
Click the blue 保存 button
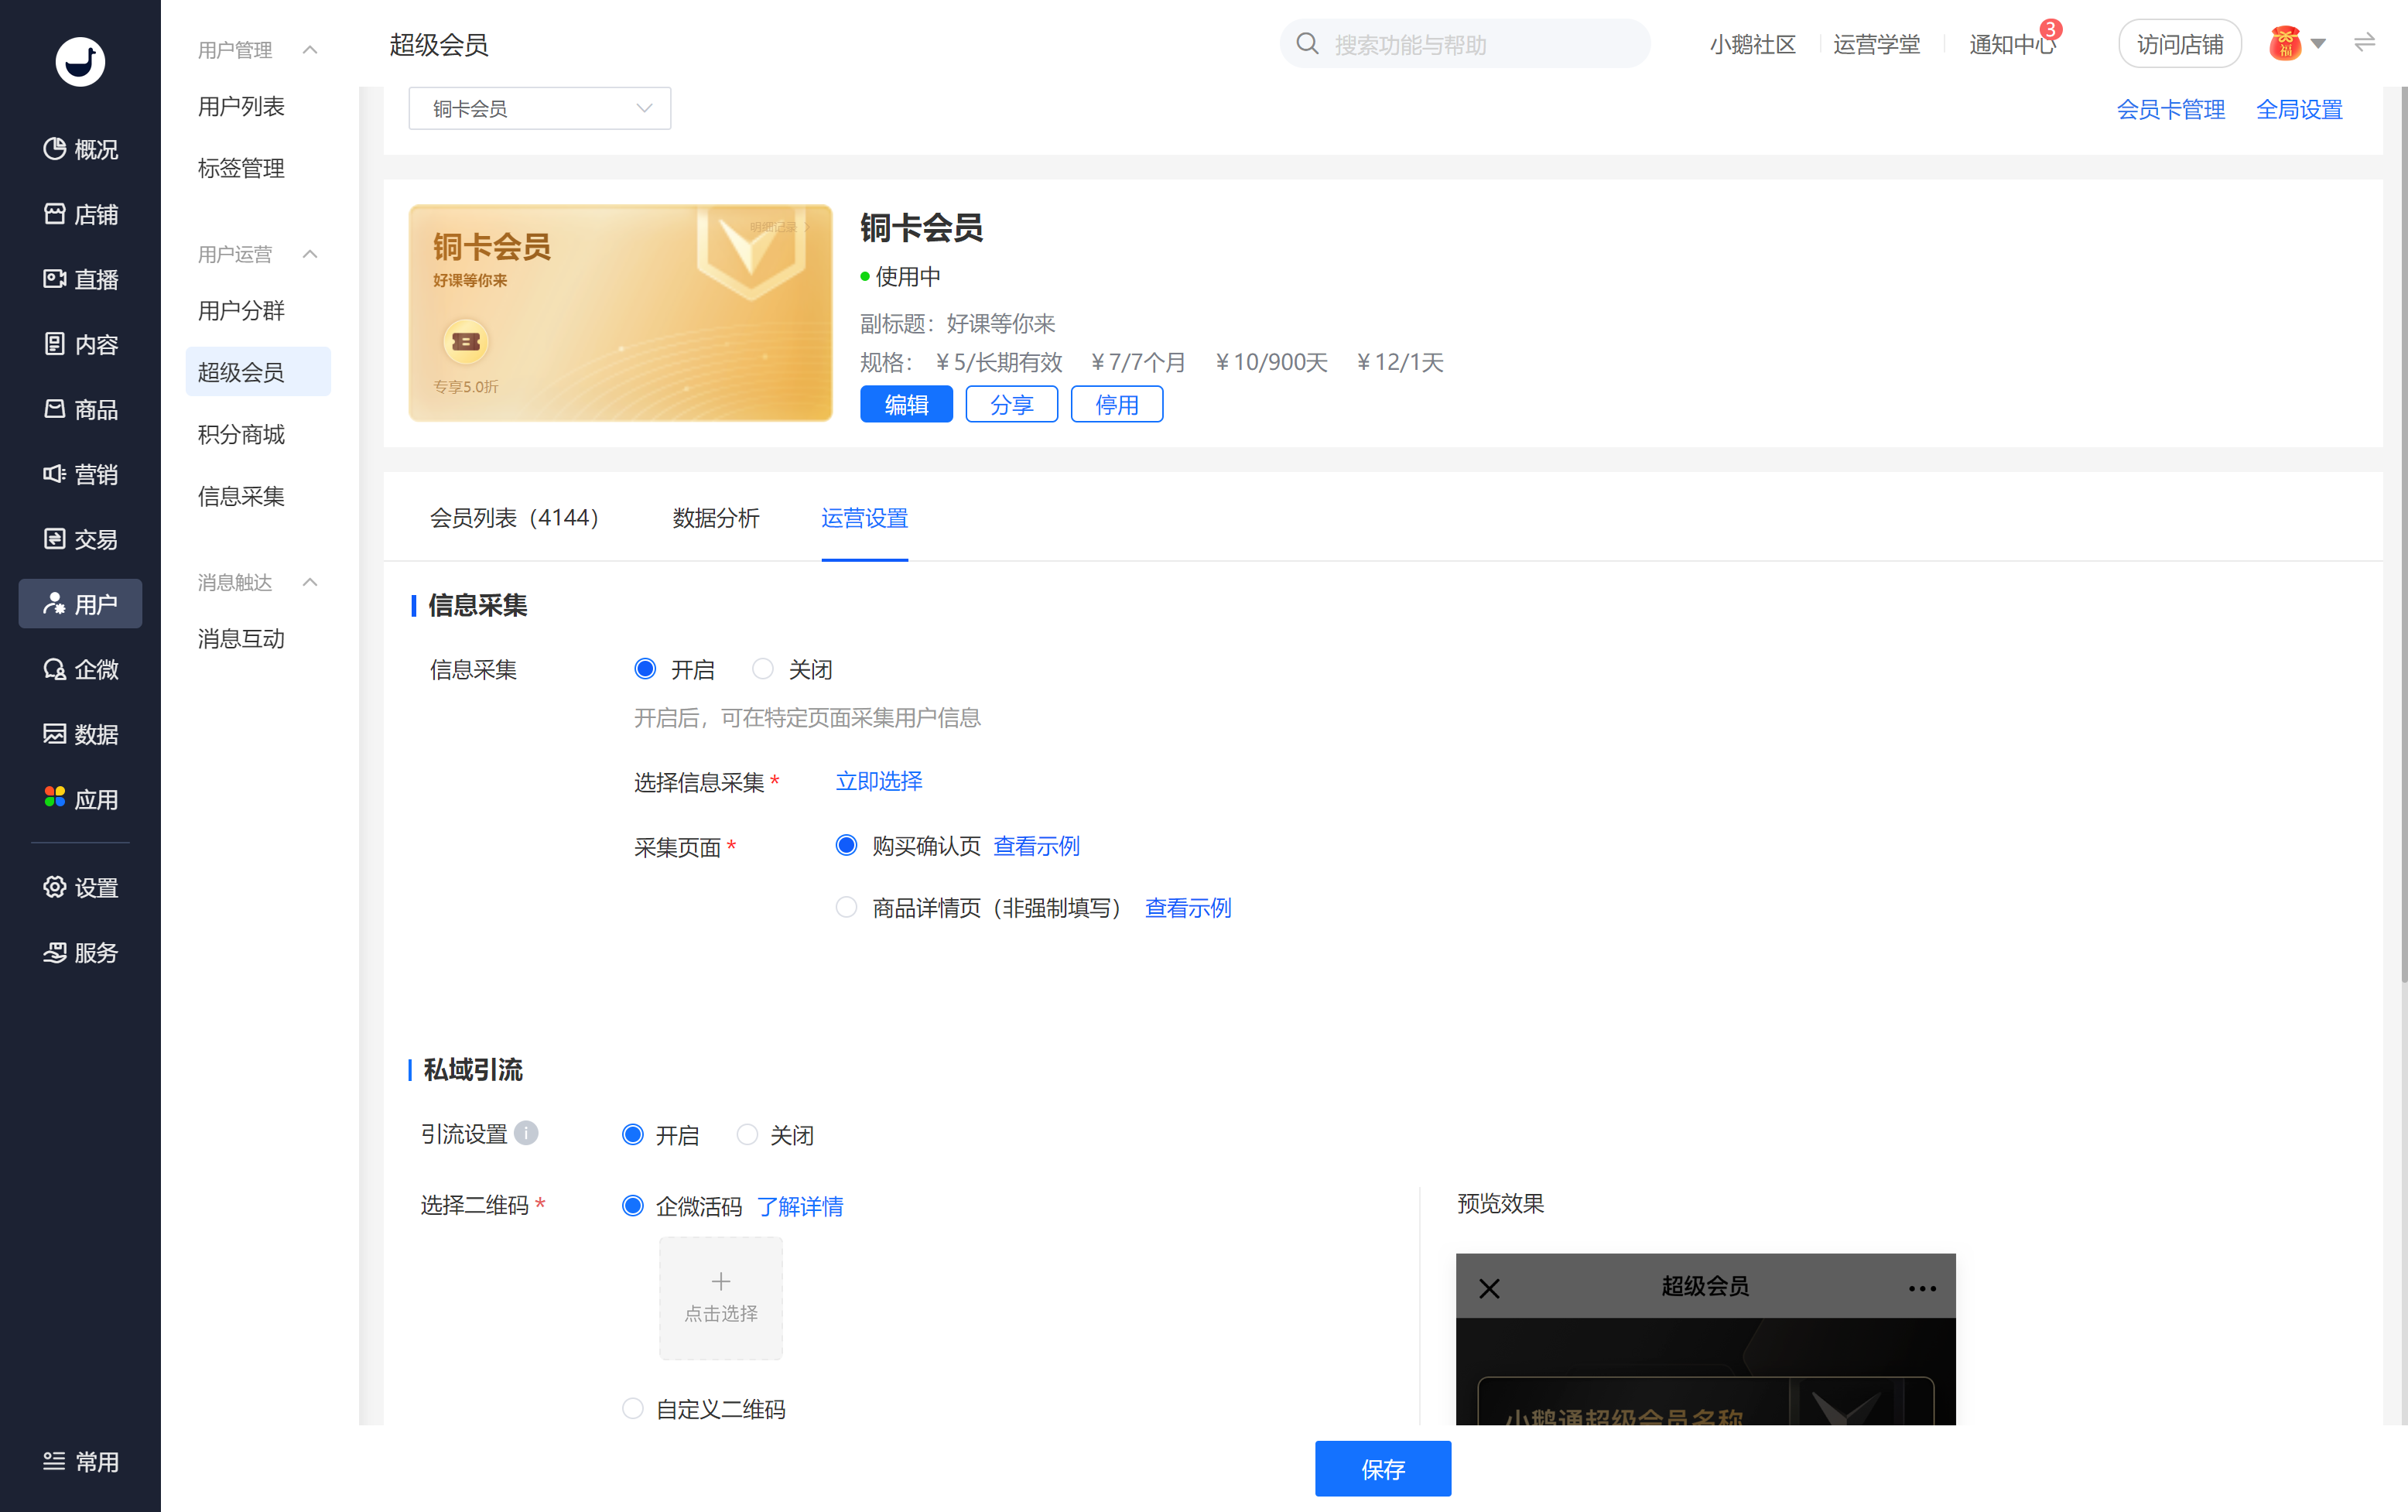point(1382,1468)
